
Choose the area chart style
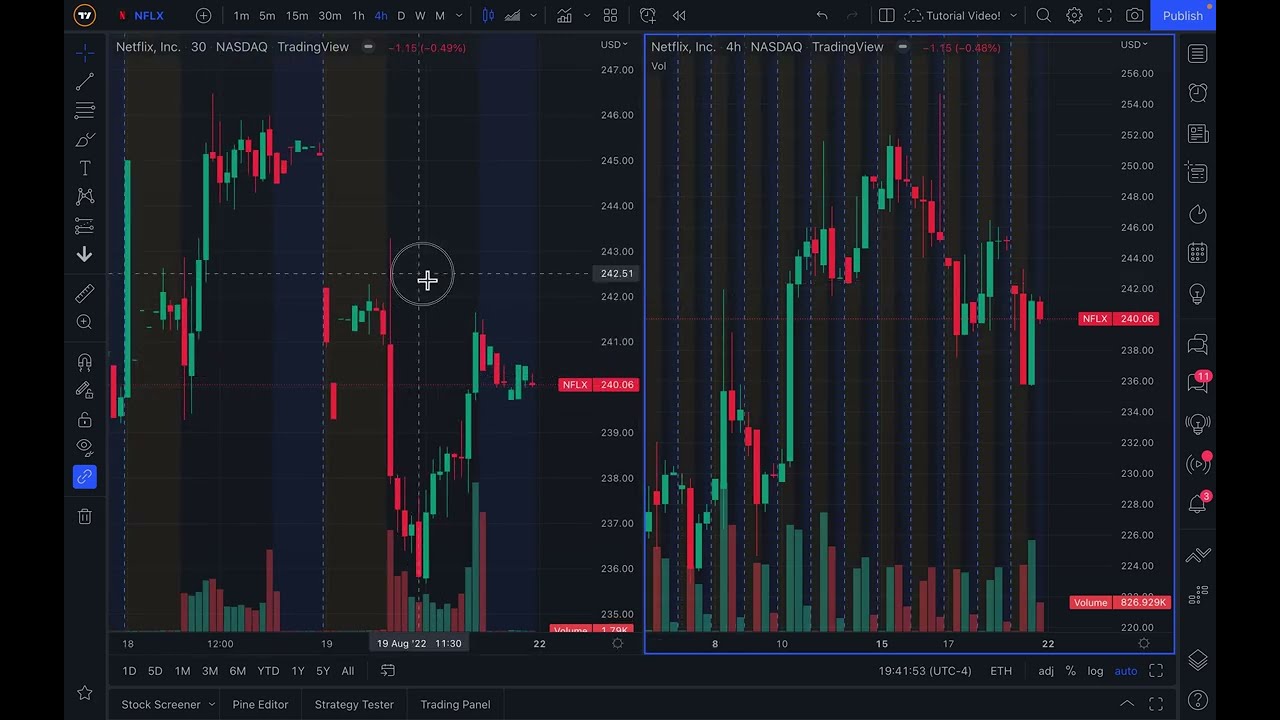click(512, 15)
